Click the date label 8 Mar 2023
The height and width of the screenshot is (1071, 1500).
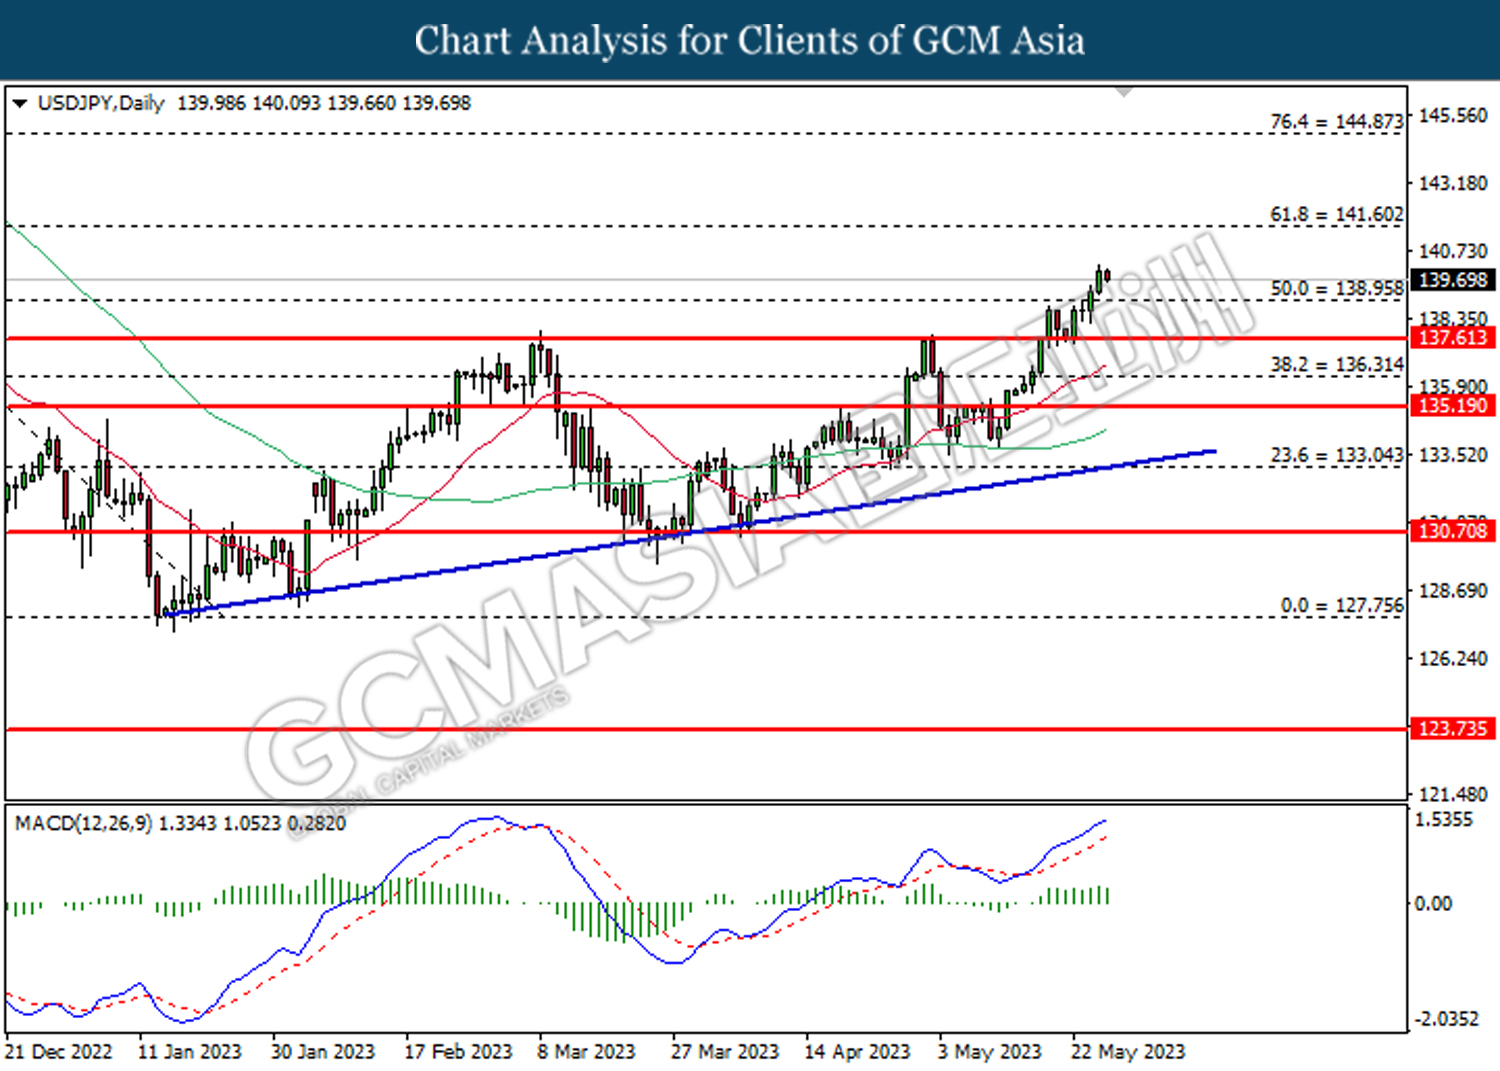pos(586,1052)
